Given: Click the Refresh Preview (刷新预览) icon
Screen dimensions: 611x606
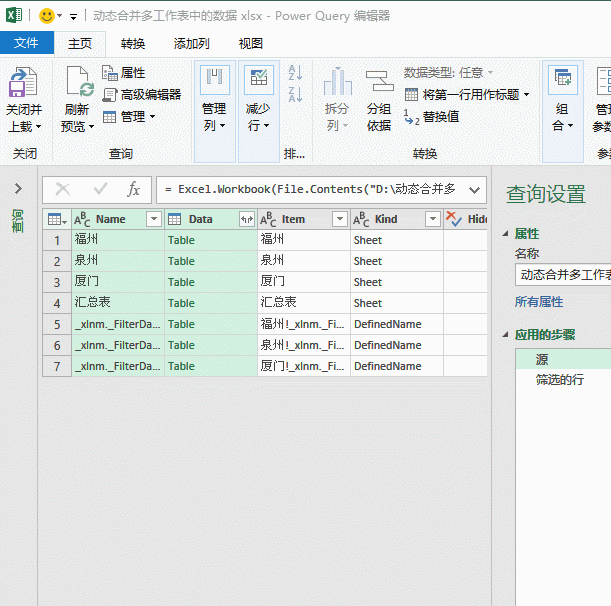Looking at the screenshot, I should (77, 83).
